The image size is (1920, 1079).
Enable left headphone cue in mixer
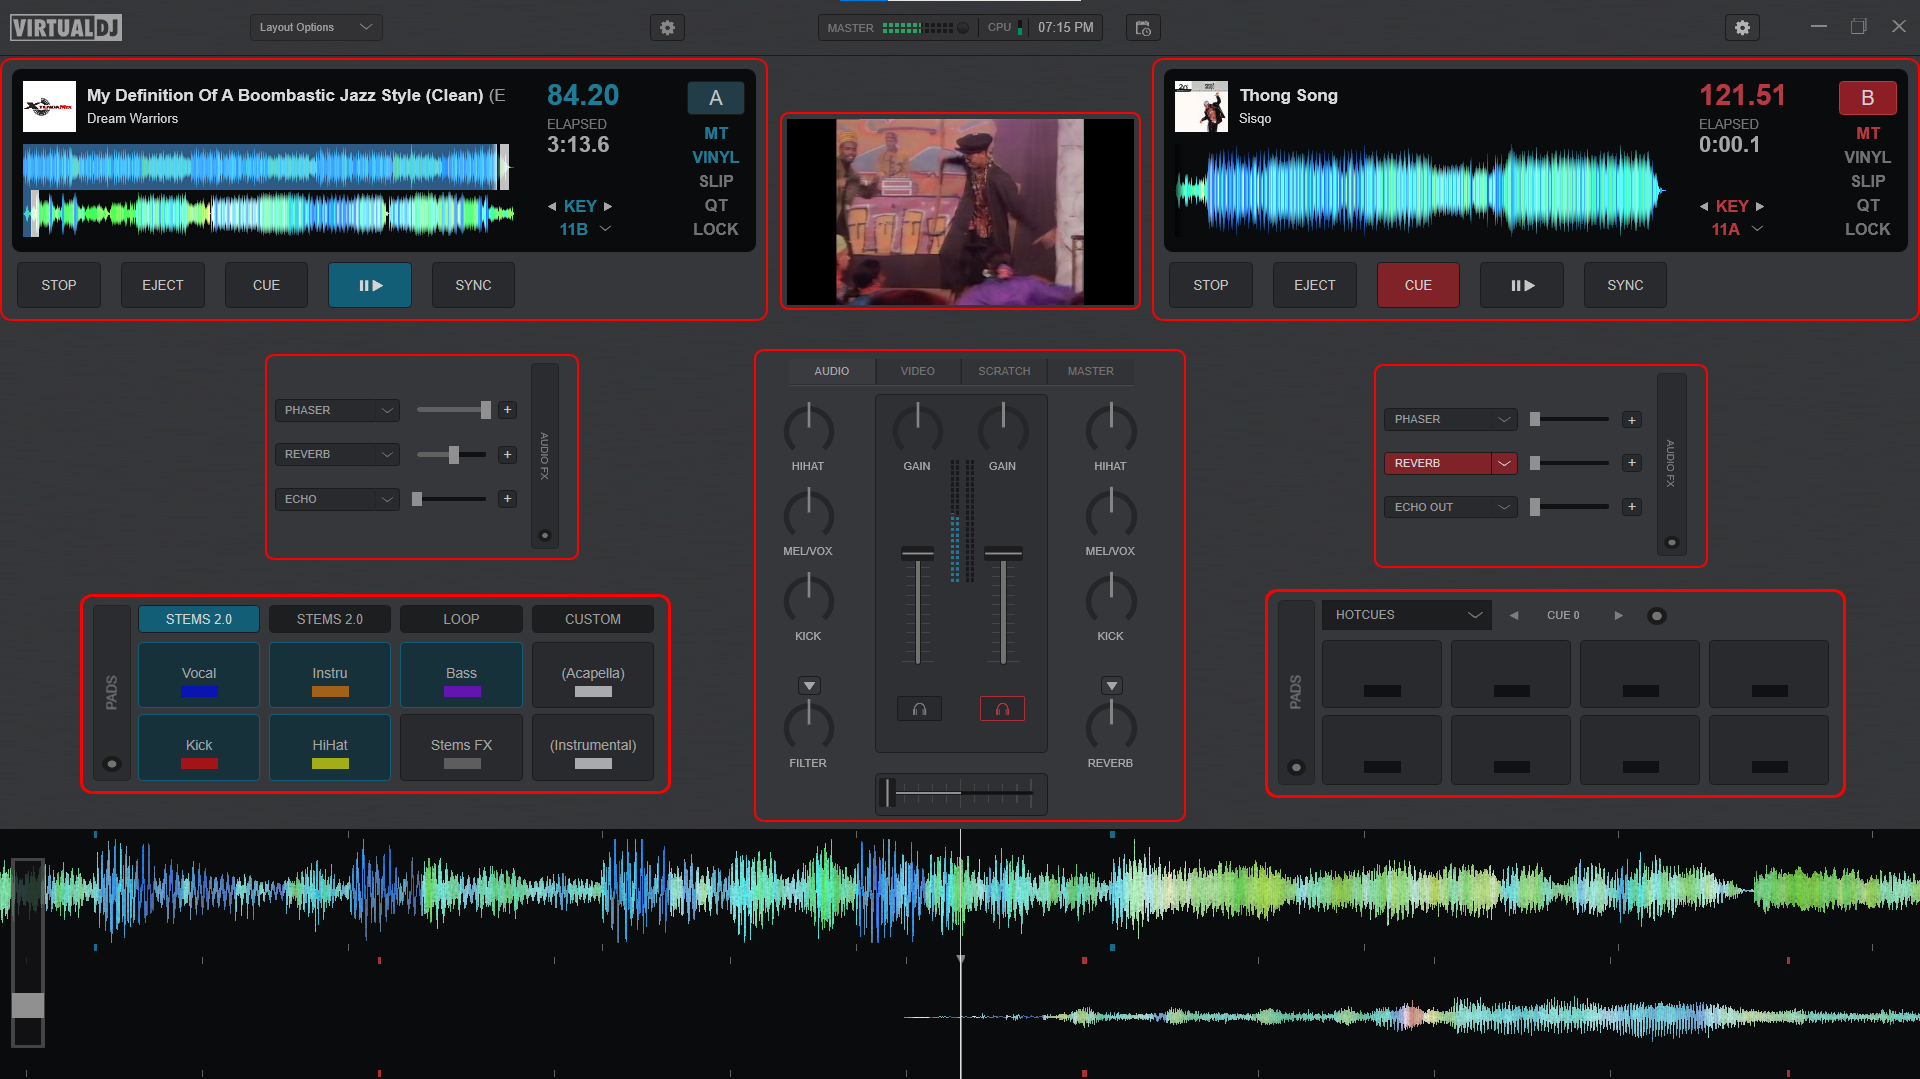(x=919, y=709)
